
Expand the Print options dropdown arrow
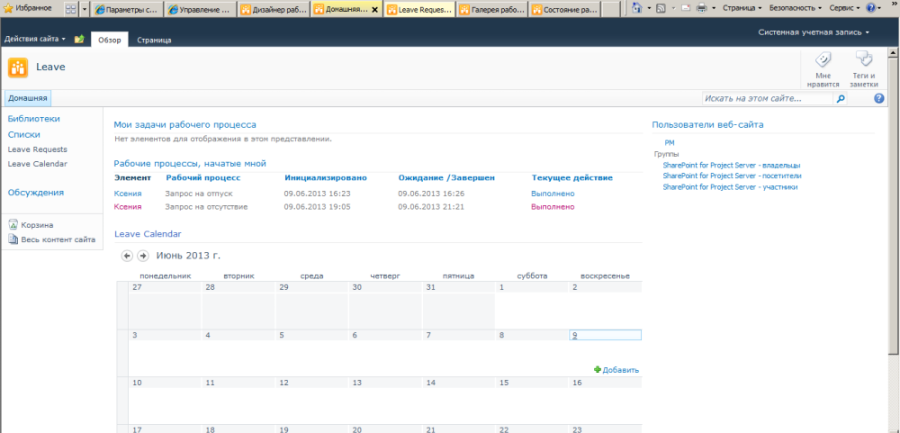(x=713, y=9)
